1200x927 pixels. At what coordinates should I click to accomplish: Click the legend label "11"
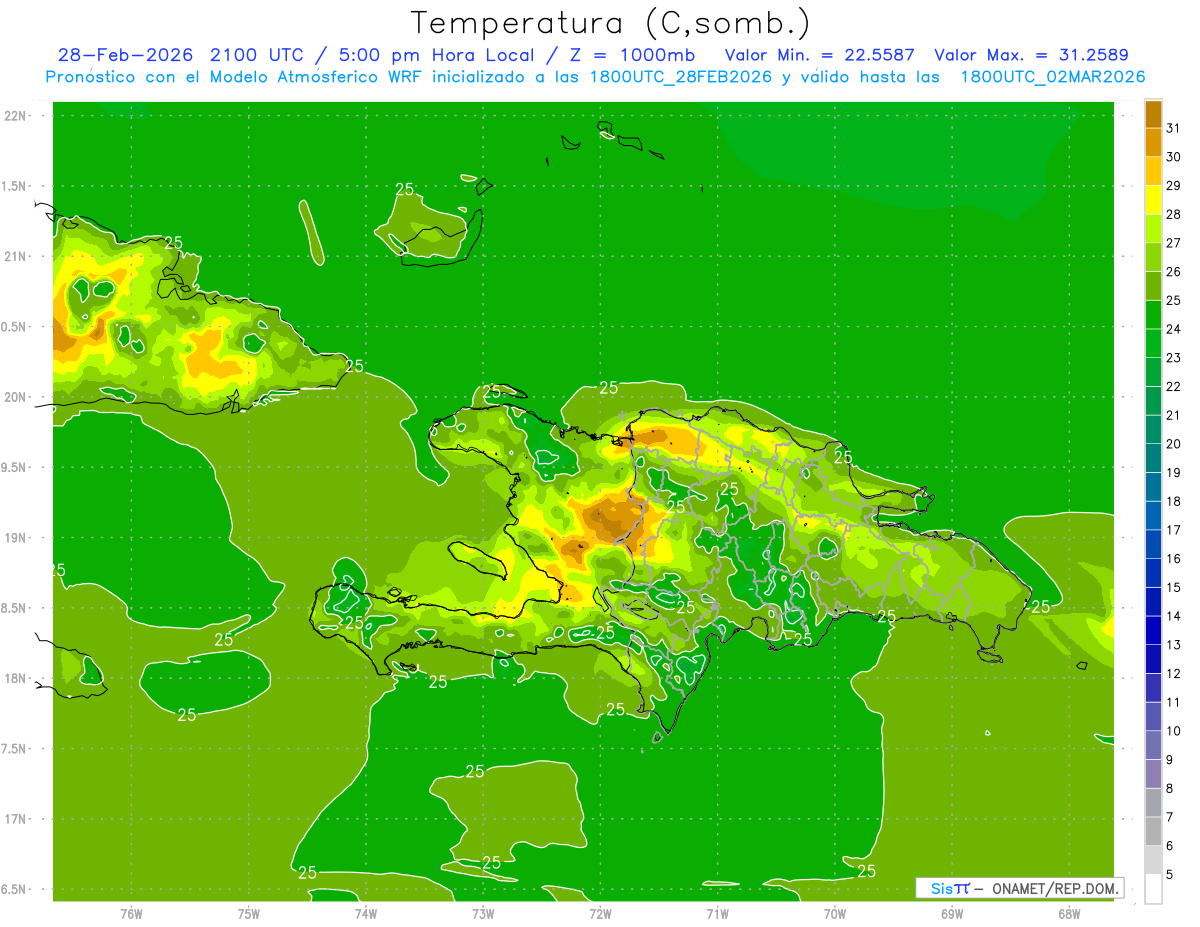pyautogui.click(x=1173, y=702)
